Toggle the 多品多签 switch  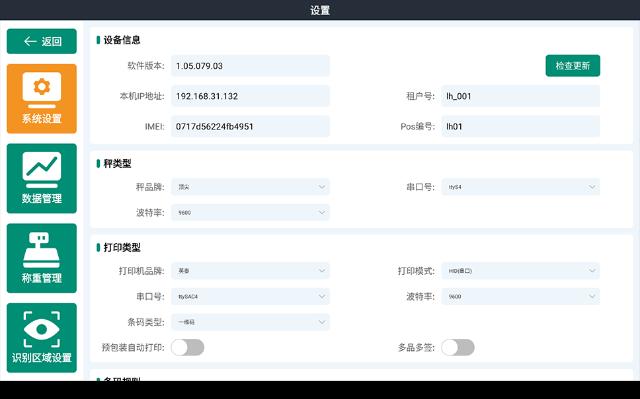(x=458, y=347)
